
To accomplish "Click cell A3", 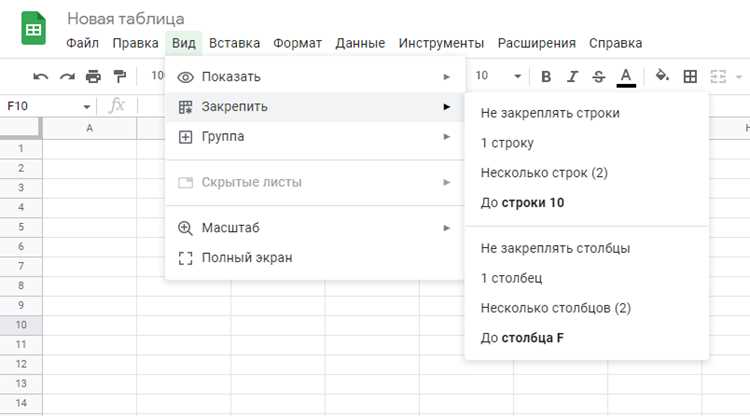I will (x=89, y=188).
